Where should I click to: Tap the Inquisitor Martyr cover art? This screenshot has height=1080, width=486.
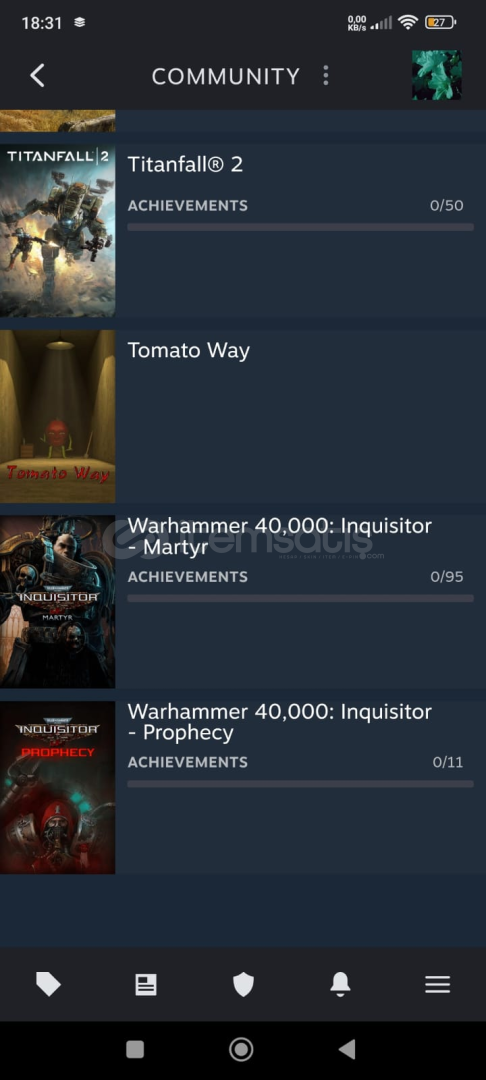58,602
